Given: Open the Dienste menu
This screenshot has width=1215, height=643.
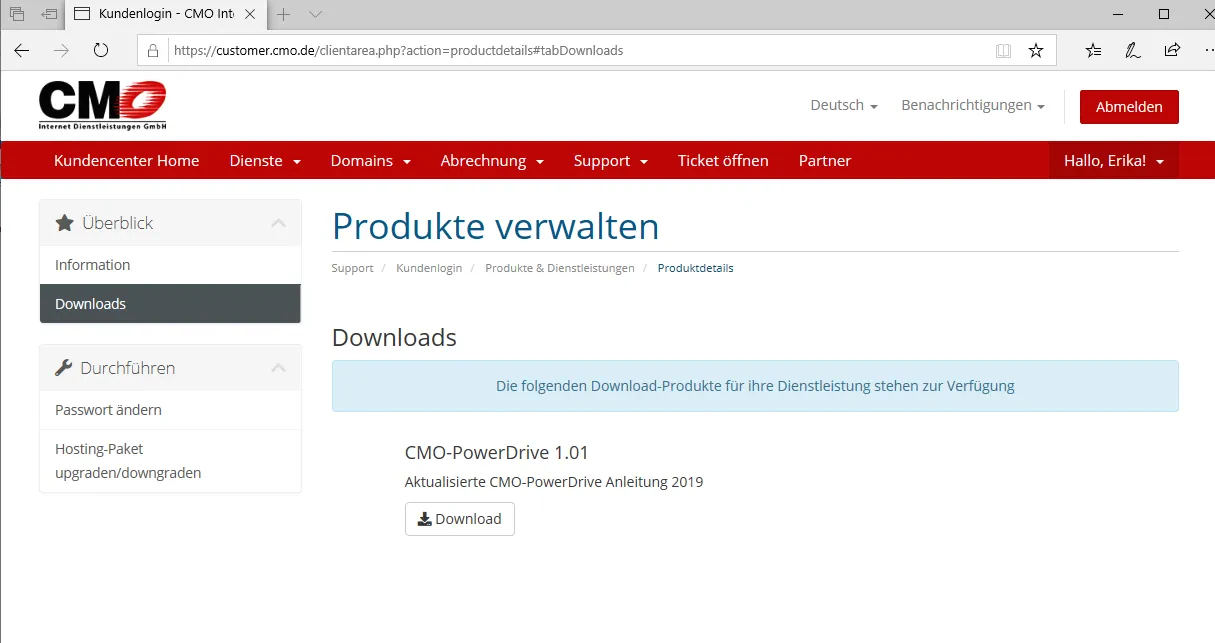Looking at the screenshot, I should (x=265, y=160).
